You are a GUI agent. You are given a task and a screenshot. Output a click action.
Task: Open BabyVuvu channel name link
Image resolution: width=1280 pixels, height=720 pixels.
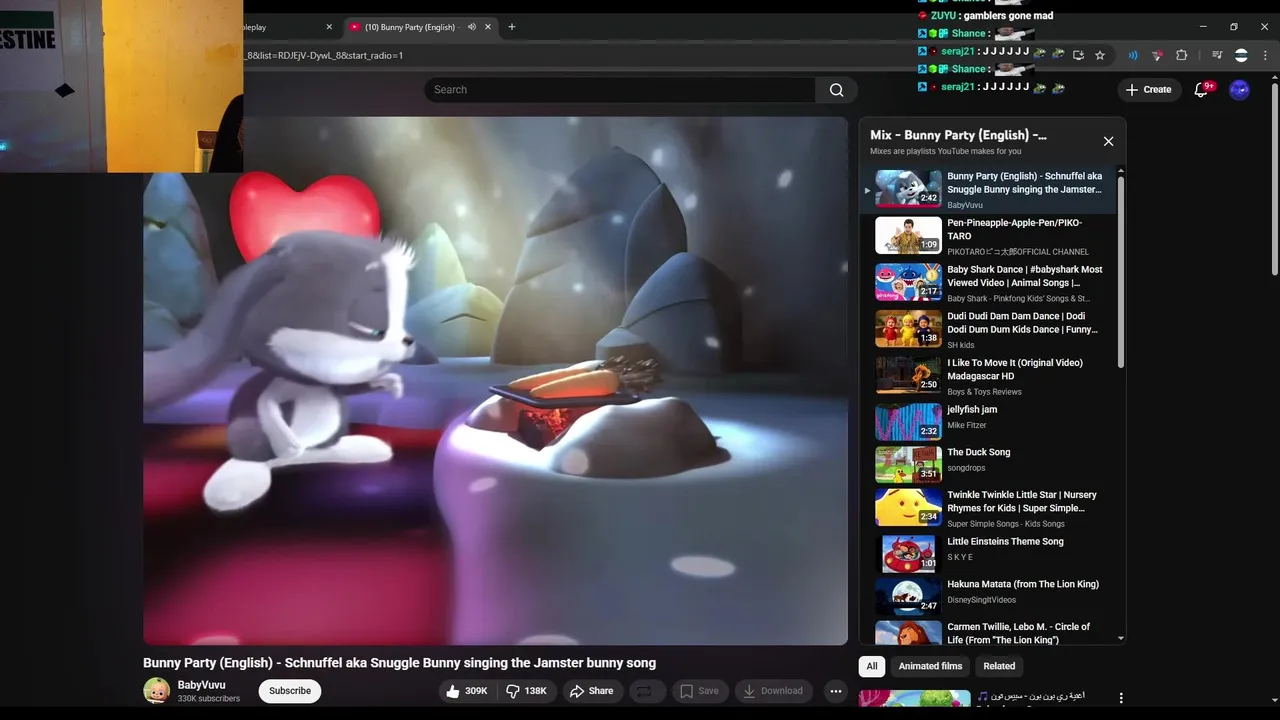point(201,685)
